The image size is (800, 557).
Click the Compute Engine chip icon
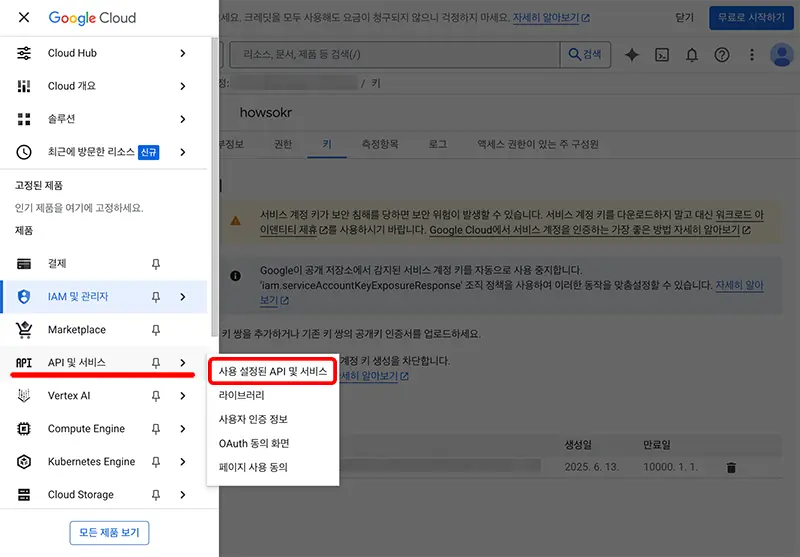[x=24, y=428]
